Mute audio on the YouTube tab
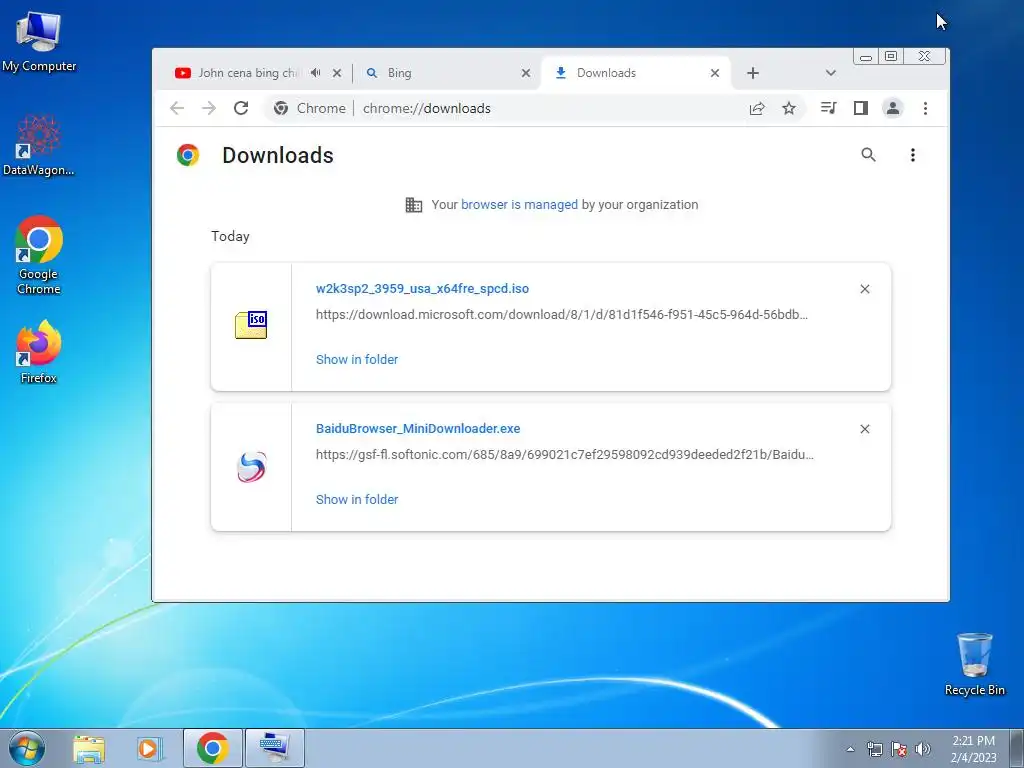This screenshot has width=1024, height=768. (x=315, y=73)
